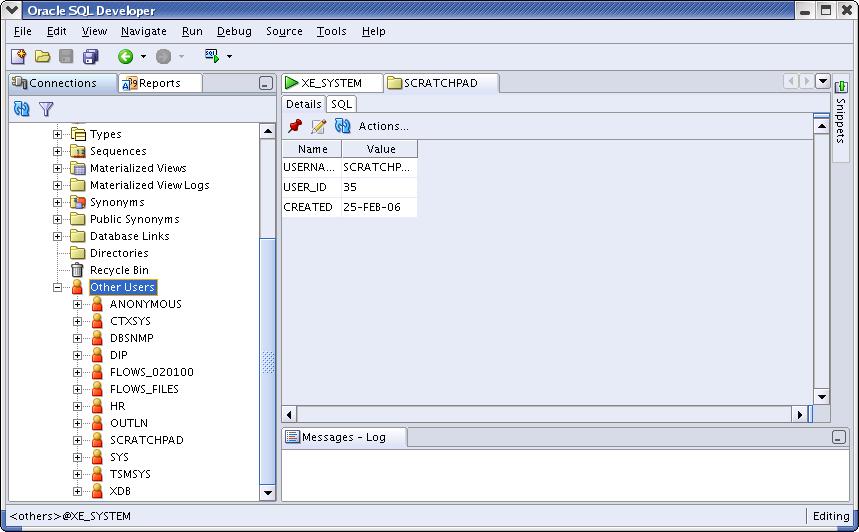Switch to the SQL sub-tab
This screenshot has height=532, width=859.
click(341, 104)
